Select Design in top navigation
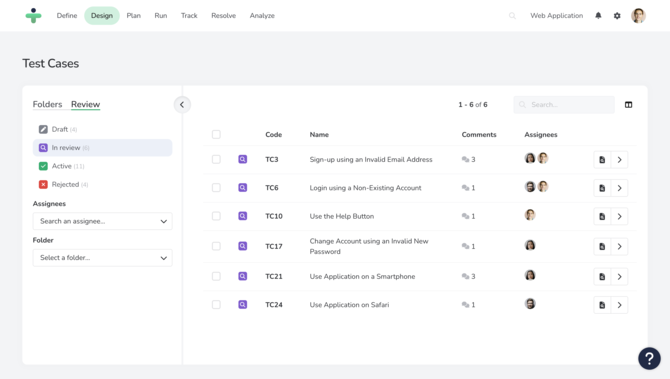This screenshot has height=379, width=670. [x=102, y=16]
